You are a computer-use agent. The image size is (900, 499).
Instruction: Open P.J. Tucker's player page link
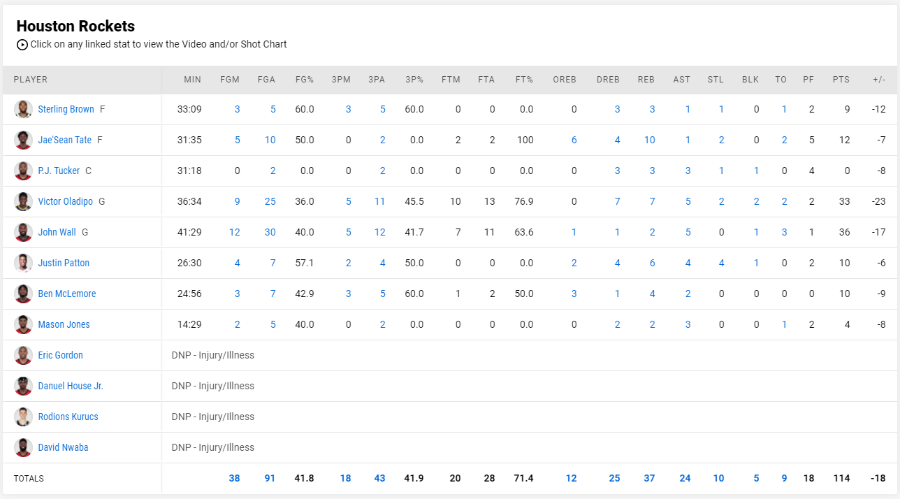[59, 171]
